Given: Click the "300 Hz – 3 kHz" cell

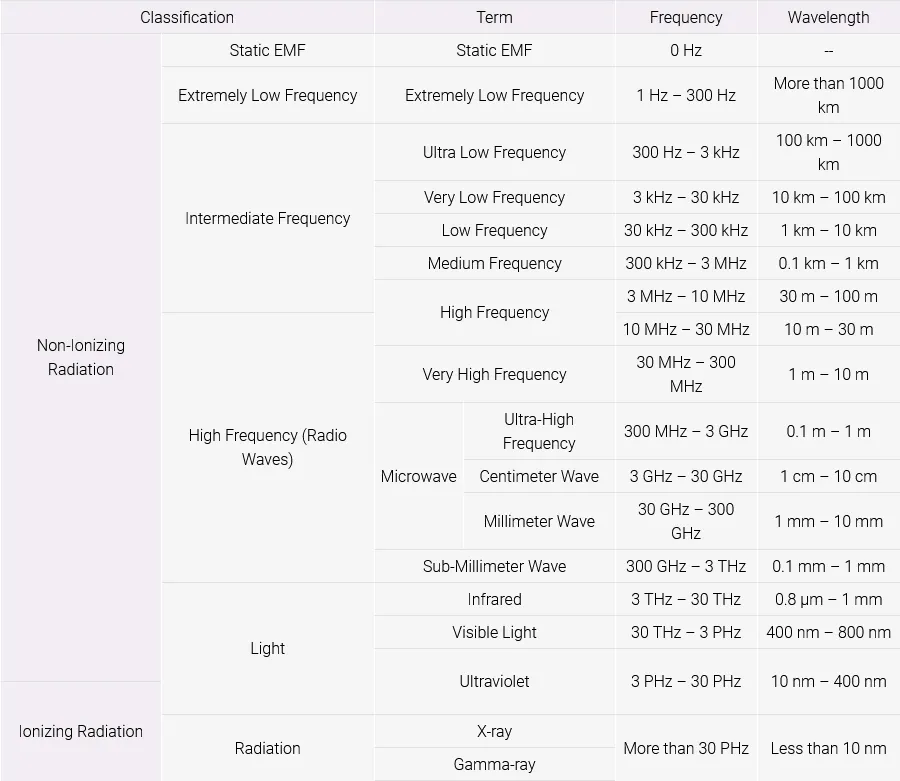Looking at the screenshot, I should [x=686, y=153].
